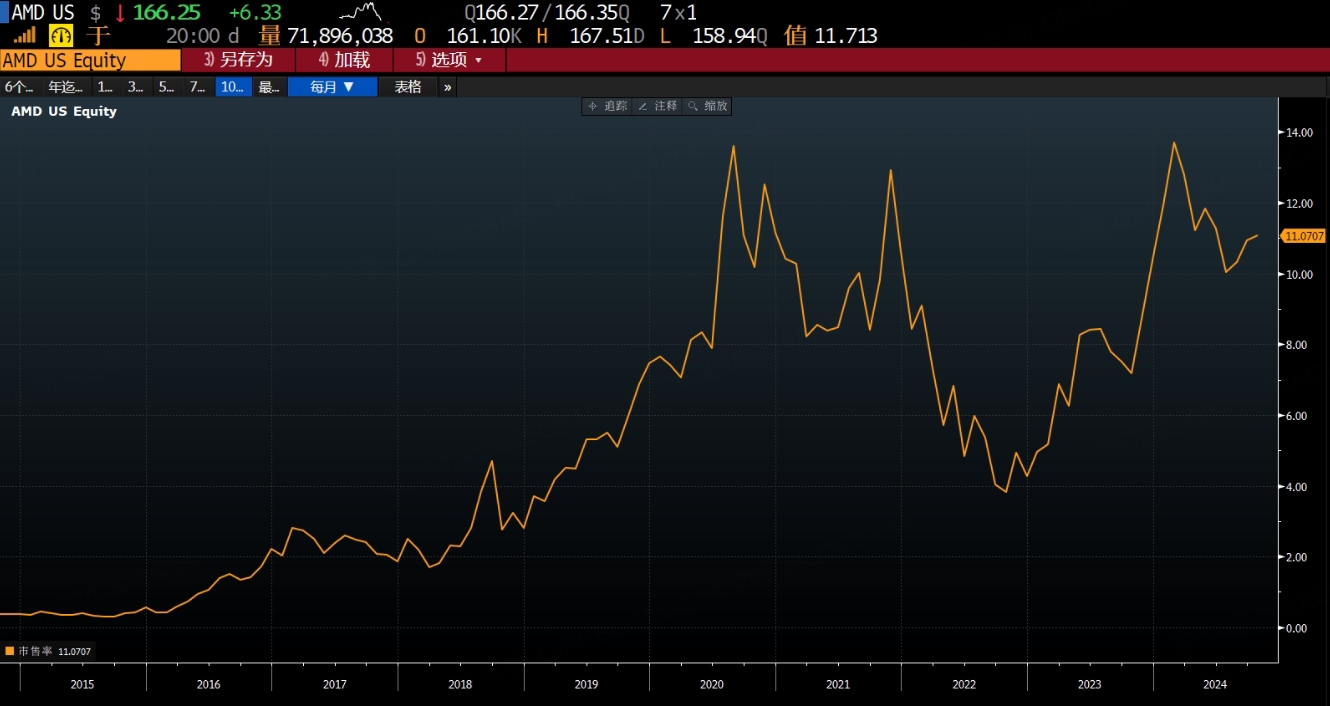The width and height of the screenshot is (1330, 706).
Task: Select the 年迄 year-to-date range tab
Action: [67, 87]
